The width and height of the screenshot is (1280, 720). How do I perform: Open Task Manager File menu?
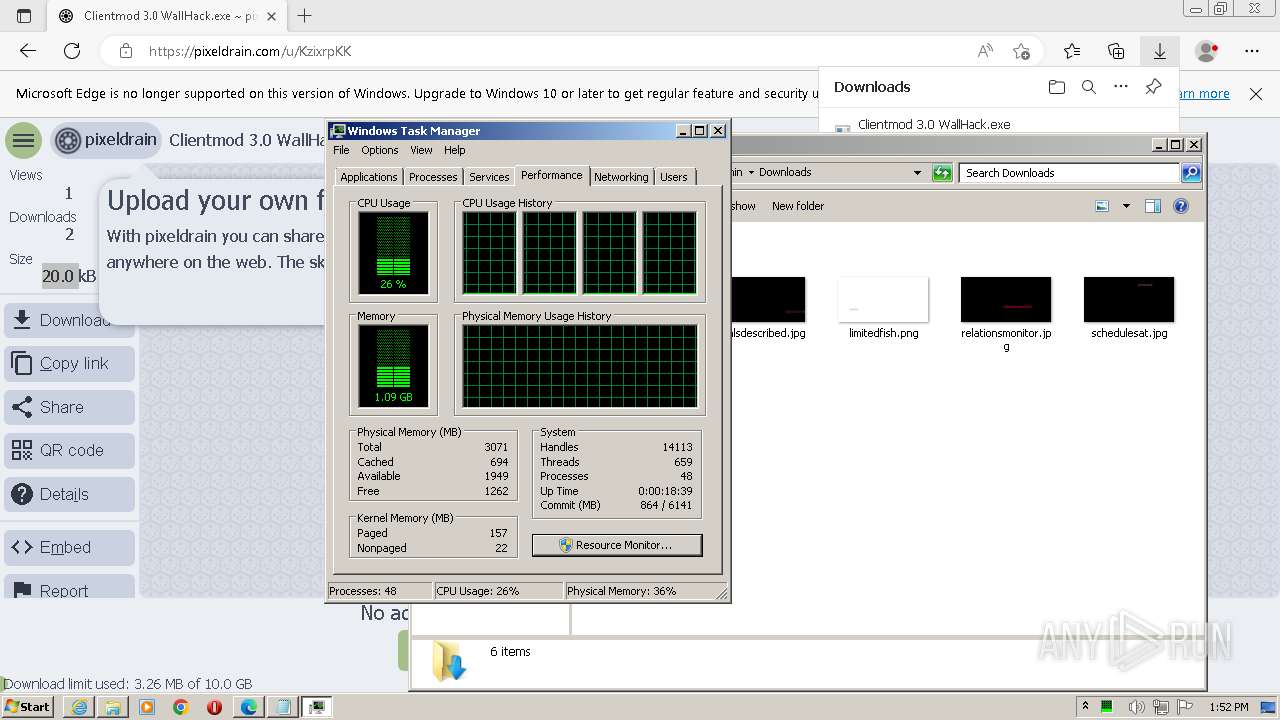pyautogui.click(x=341, y=150)
